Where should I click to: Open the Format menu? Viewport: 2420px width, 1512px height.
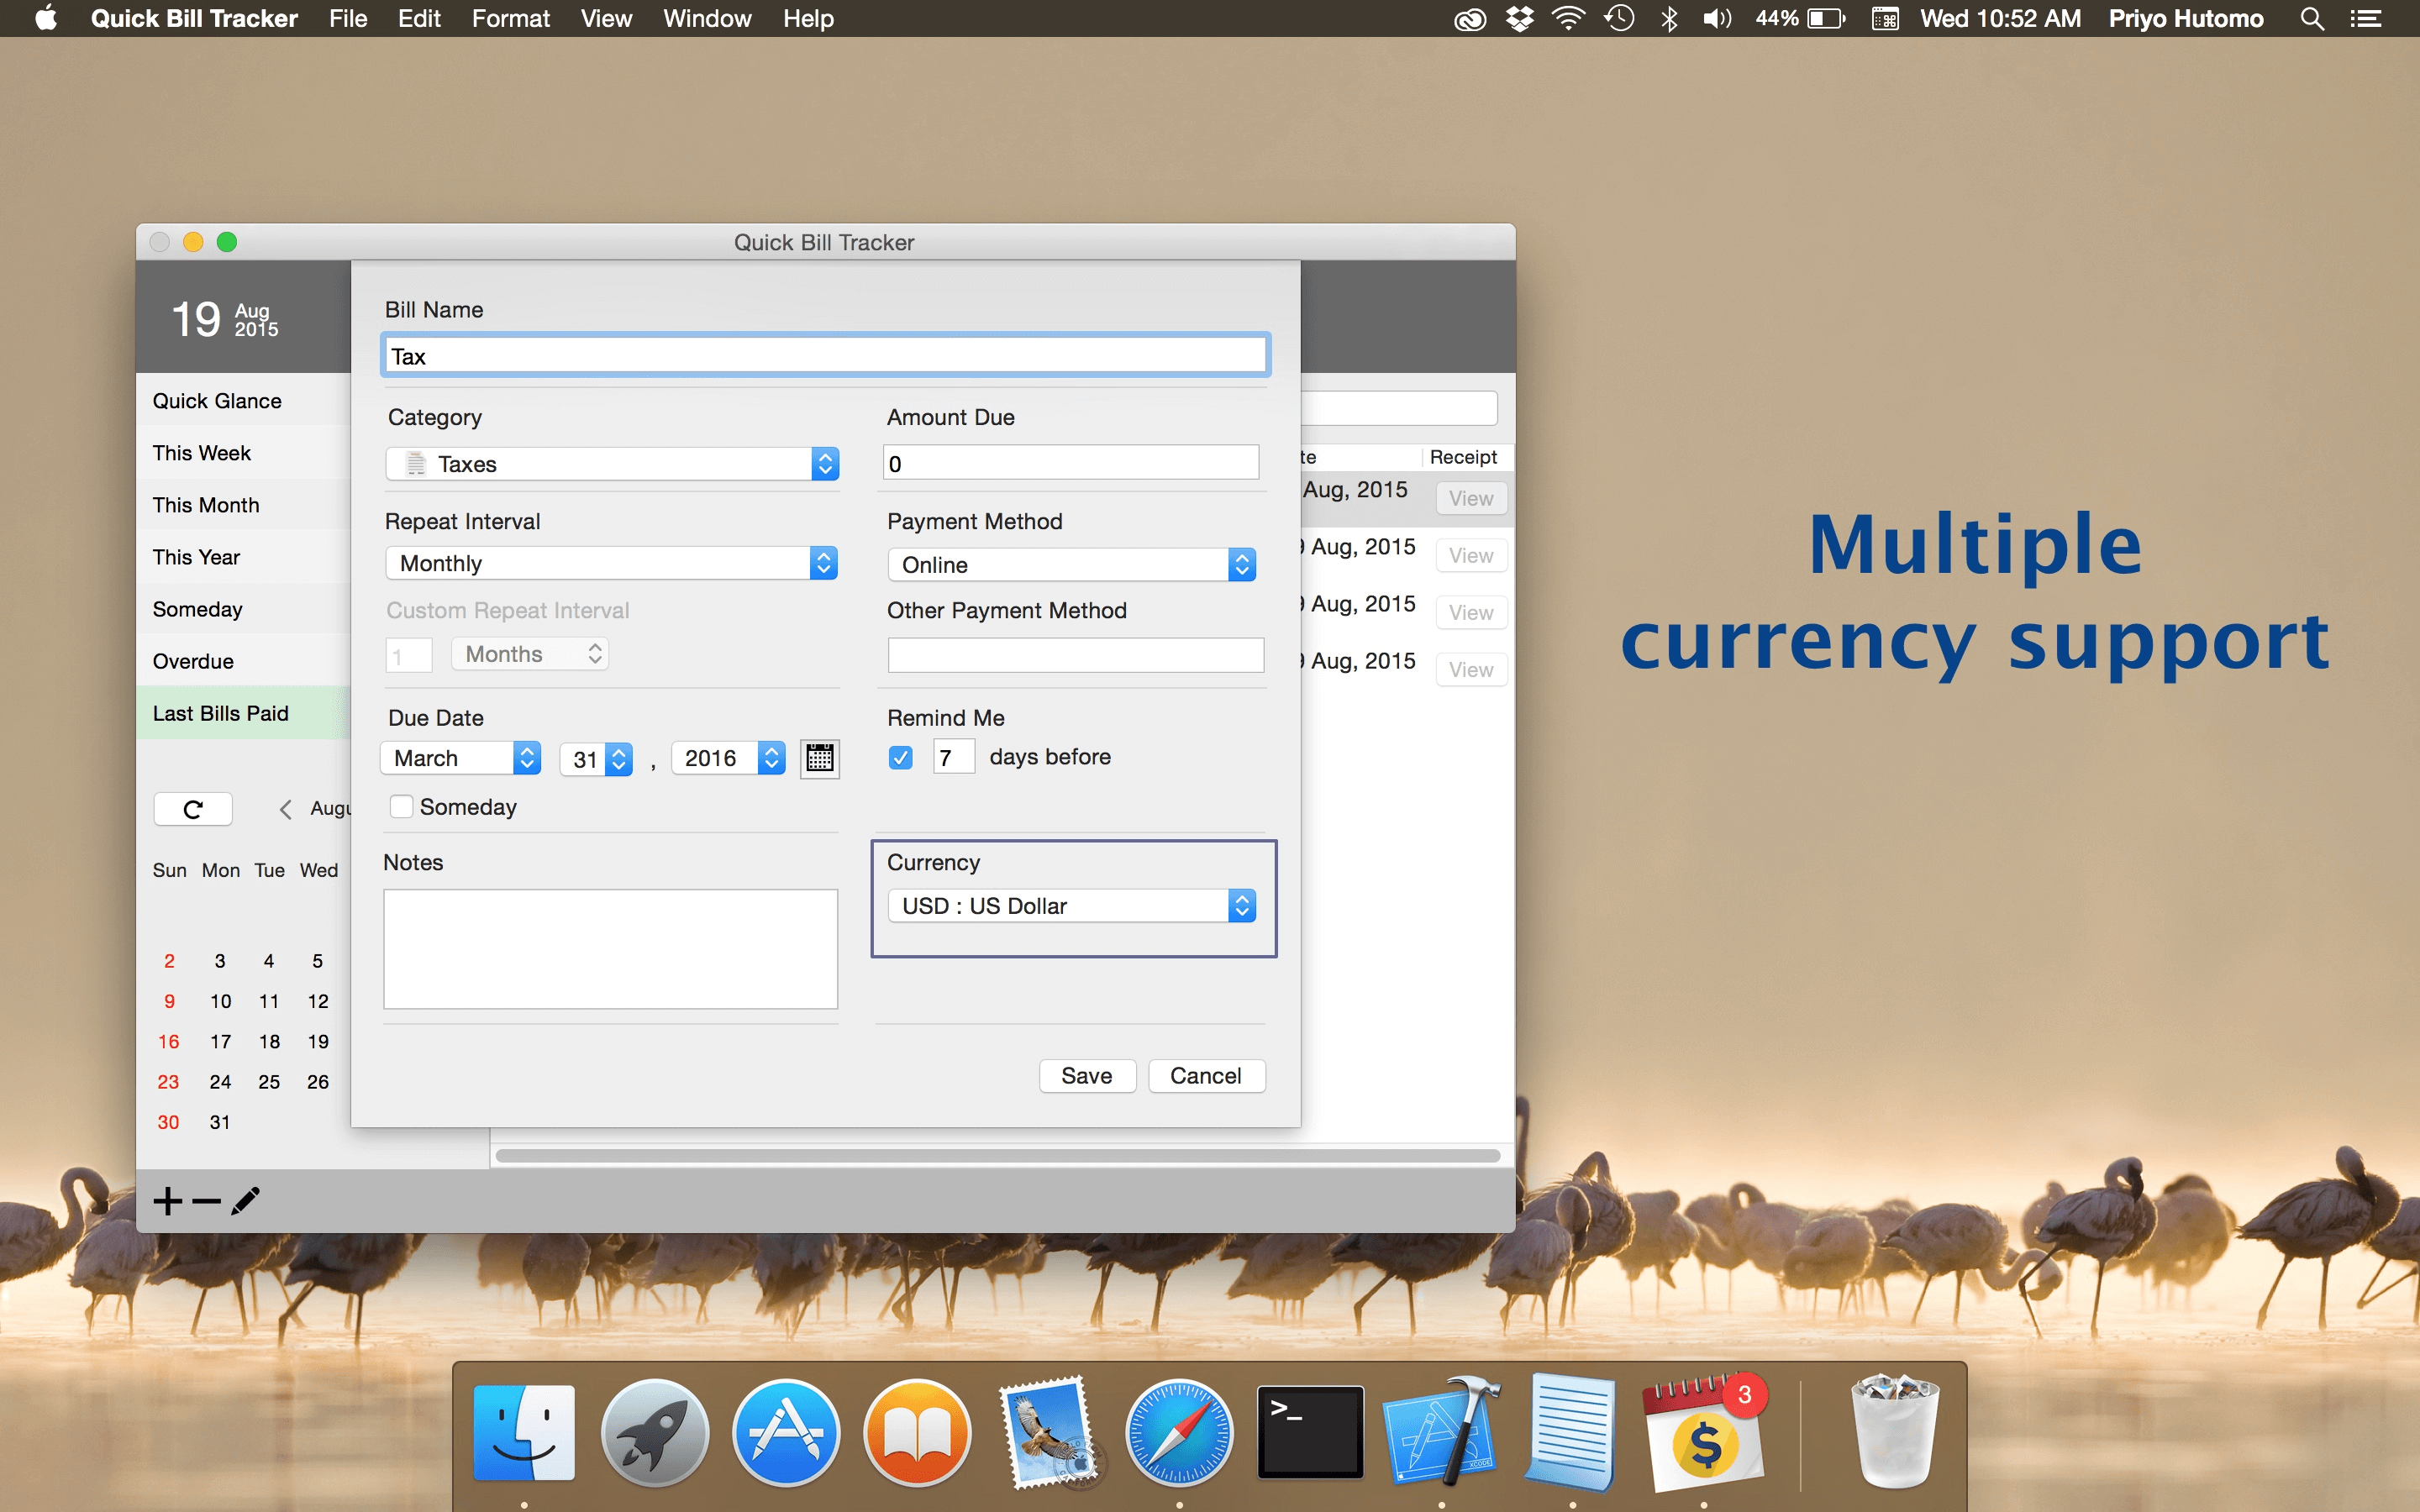coord(510,19)
